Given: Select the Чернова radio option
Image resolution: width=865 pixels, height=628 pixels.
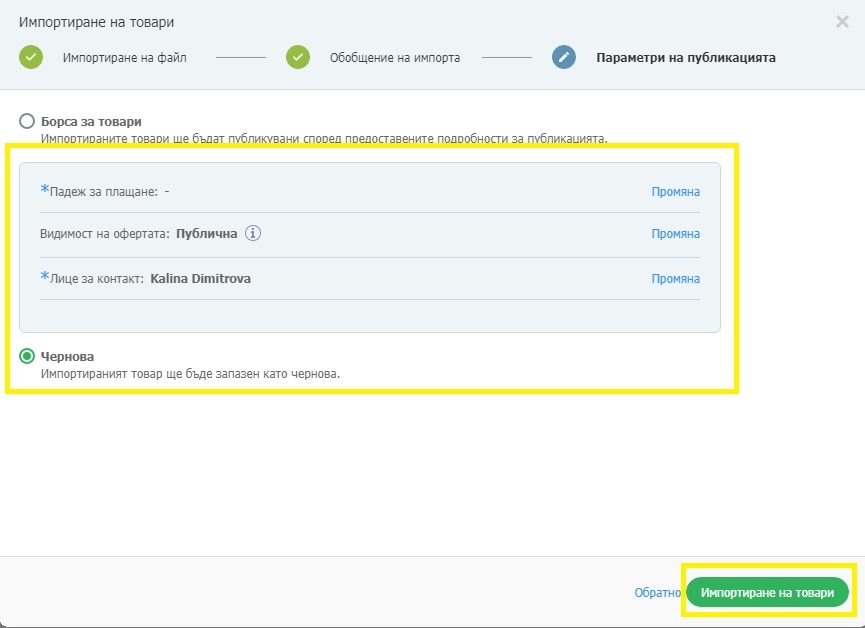Looking at the screenshot, I should [26, 356].
